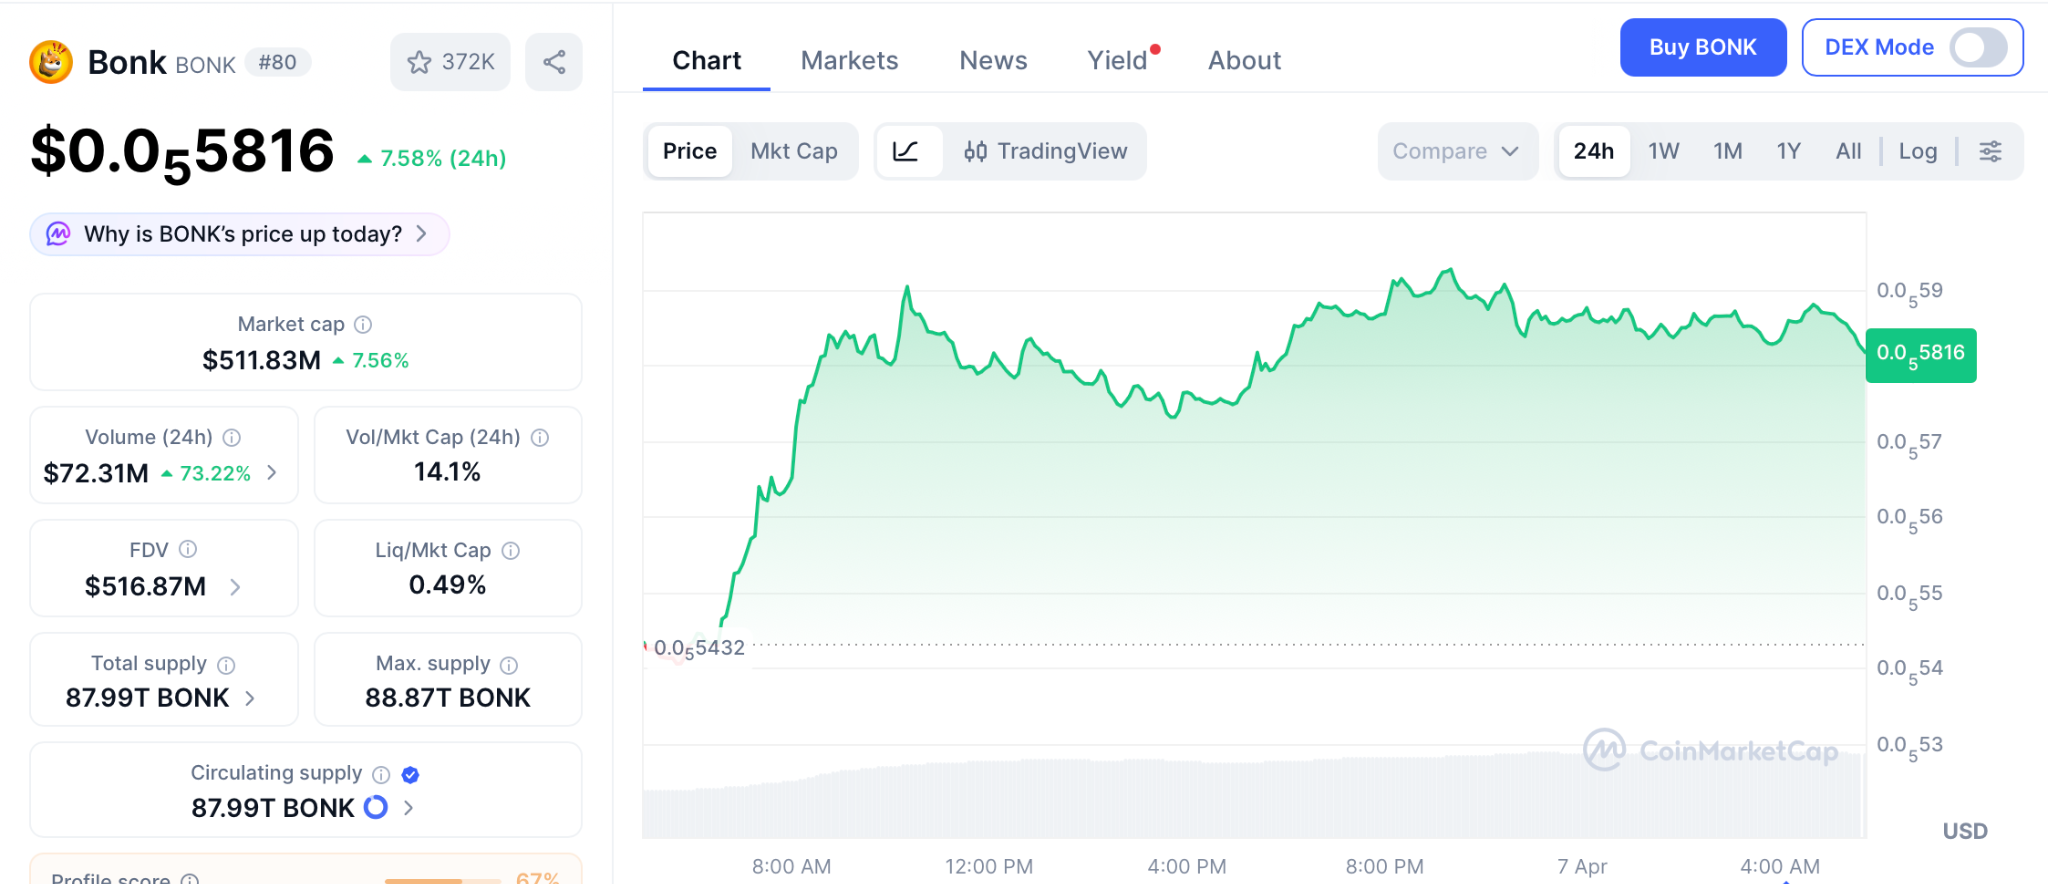Switch chart to Mkt Cap view
2048x884 pixels.
coord(794,151)
